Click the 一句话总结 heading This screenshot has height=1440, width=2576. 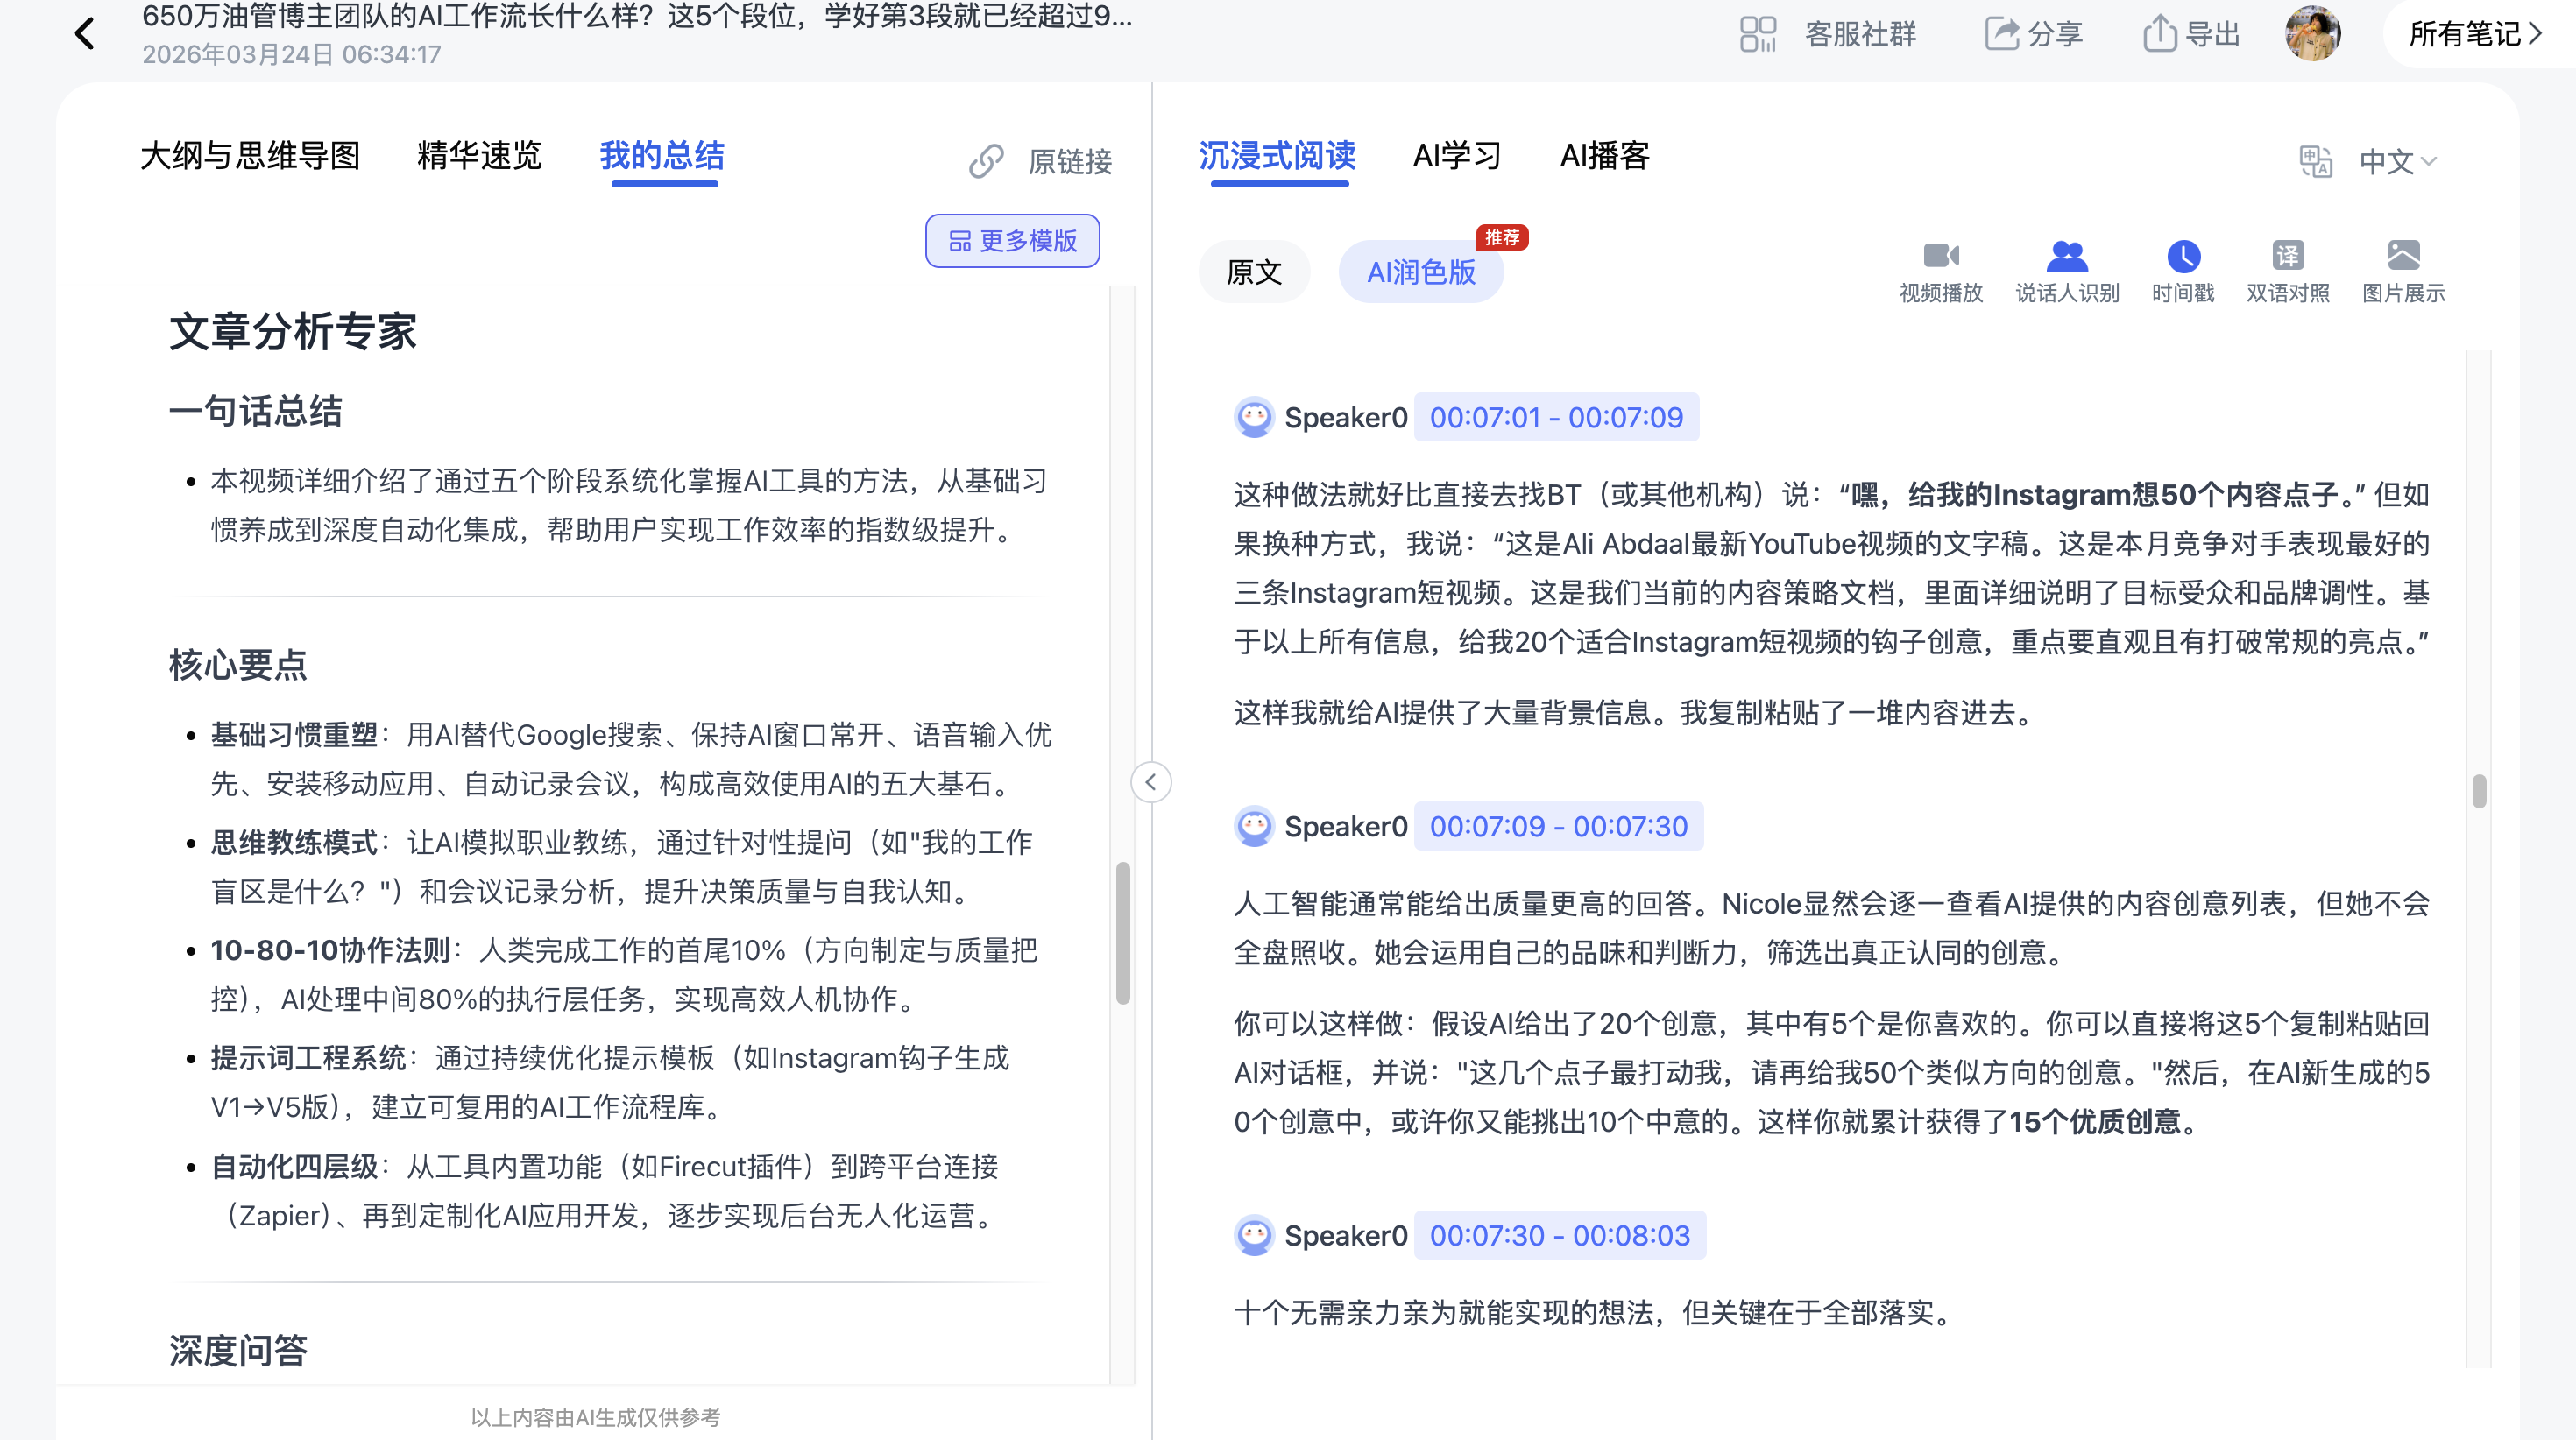tap(255, 411)
